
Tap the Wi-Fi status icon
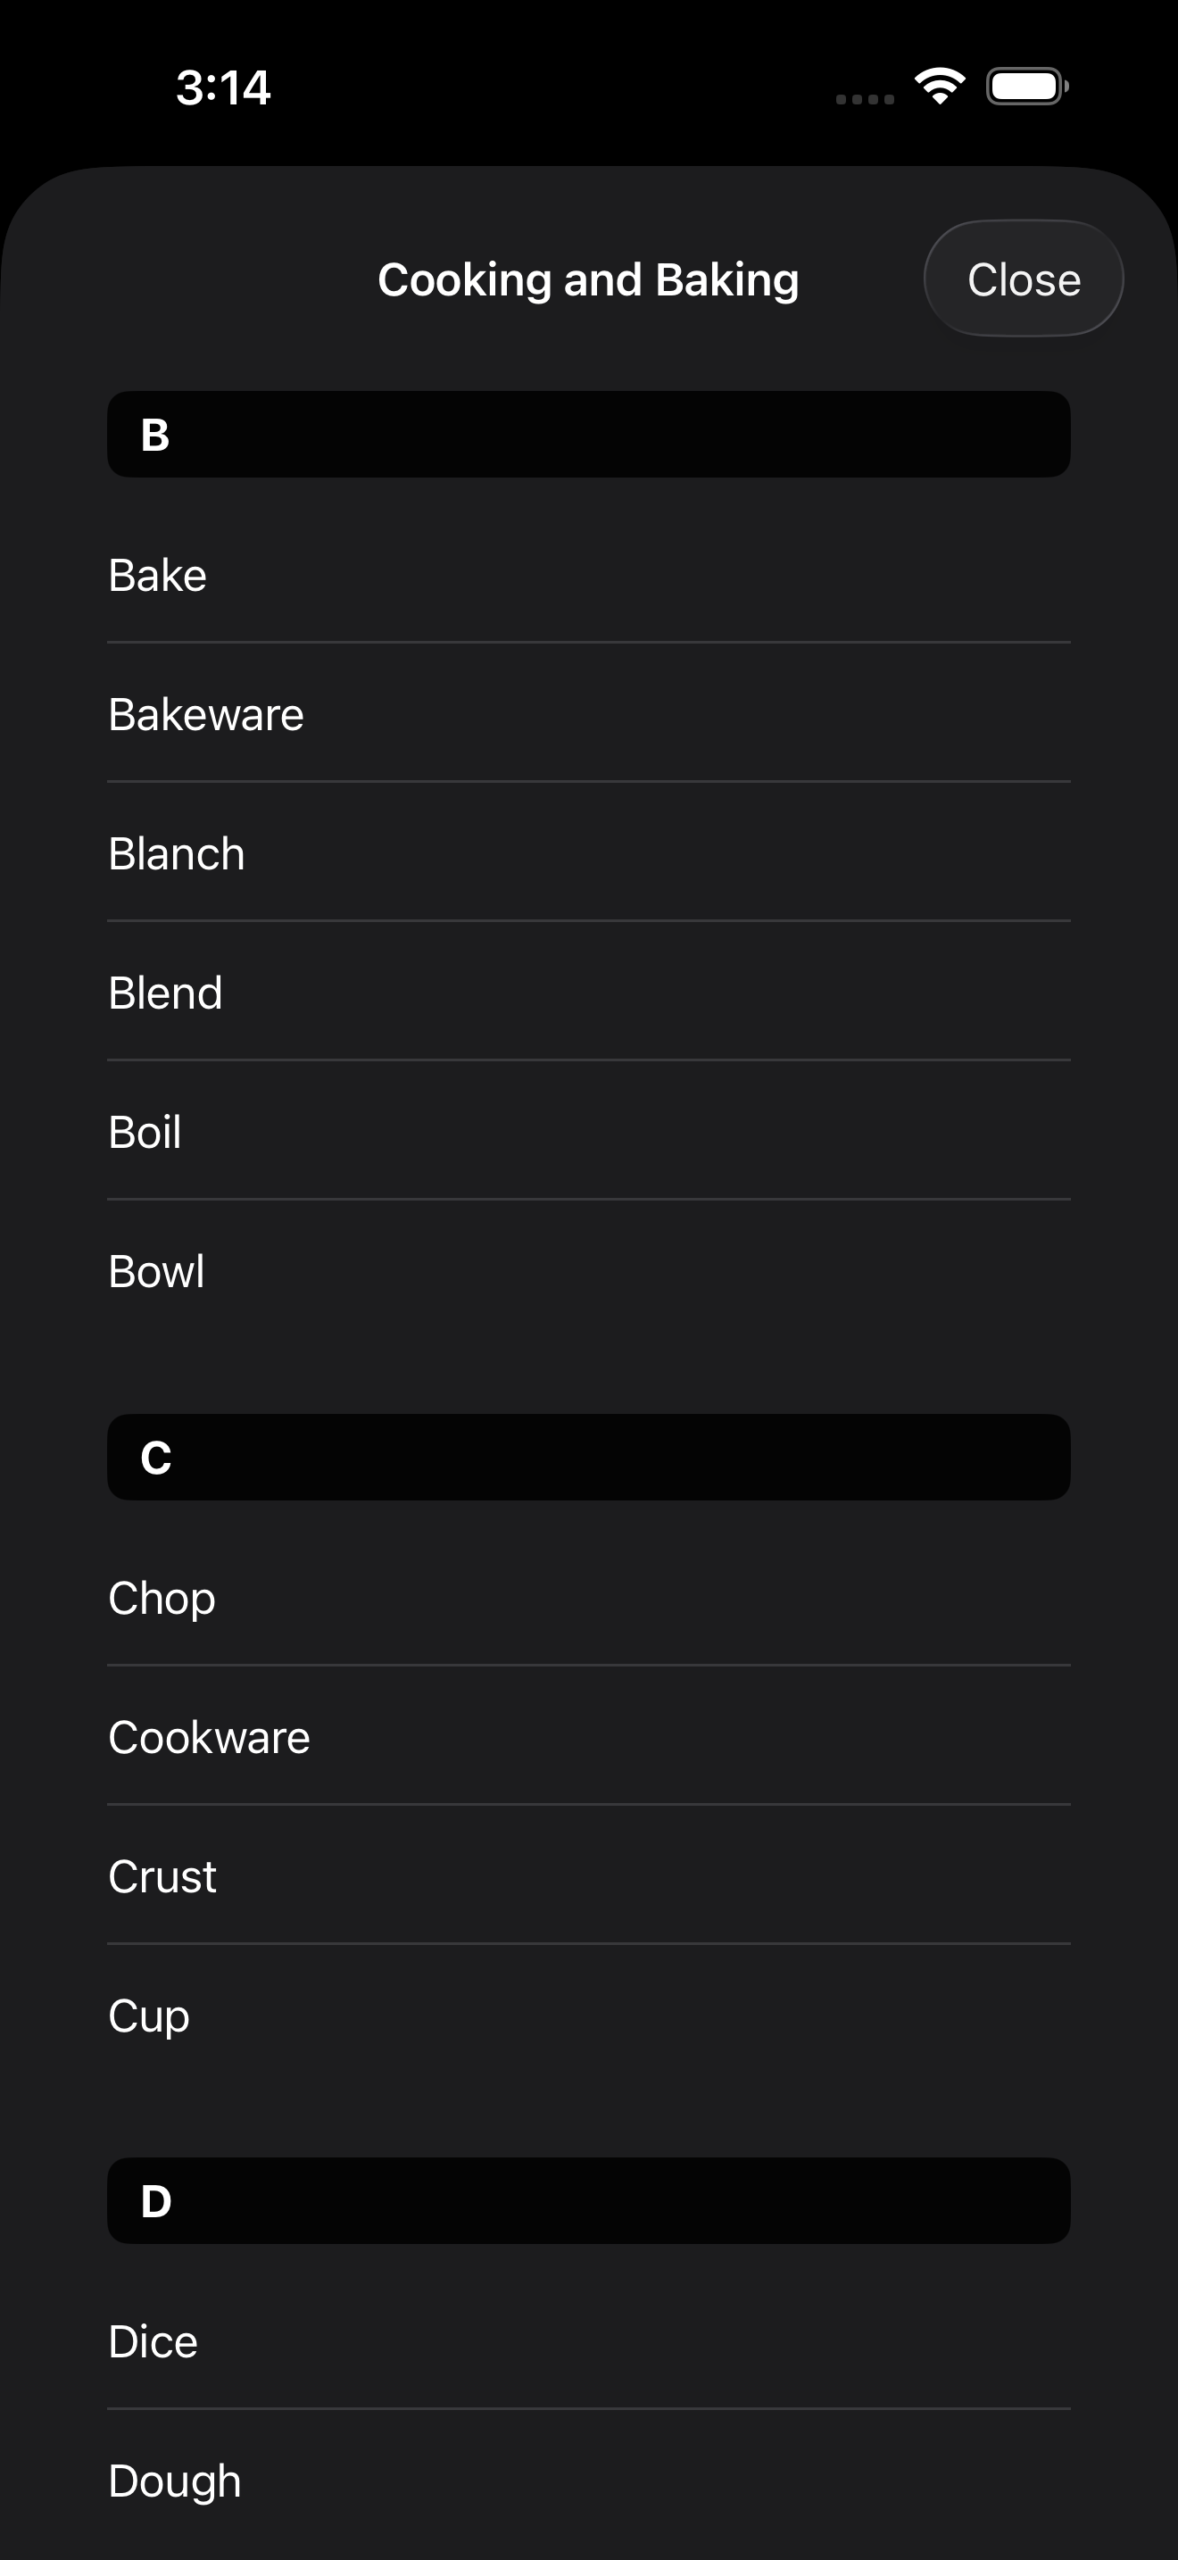[940, 87]
